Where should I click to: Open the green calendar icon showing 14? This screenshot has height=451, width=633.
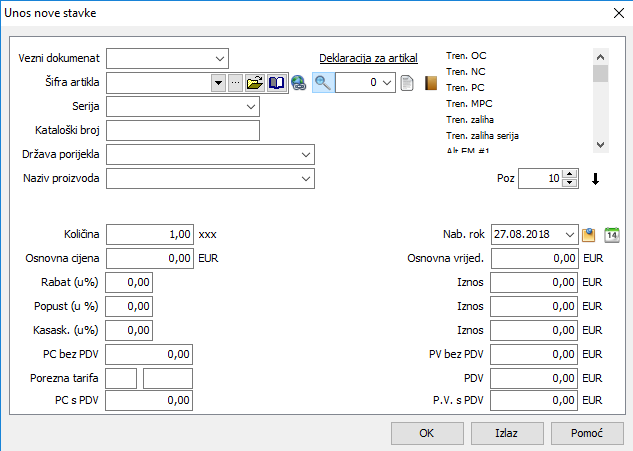point(613,235)
